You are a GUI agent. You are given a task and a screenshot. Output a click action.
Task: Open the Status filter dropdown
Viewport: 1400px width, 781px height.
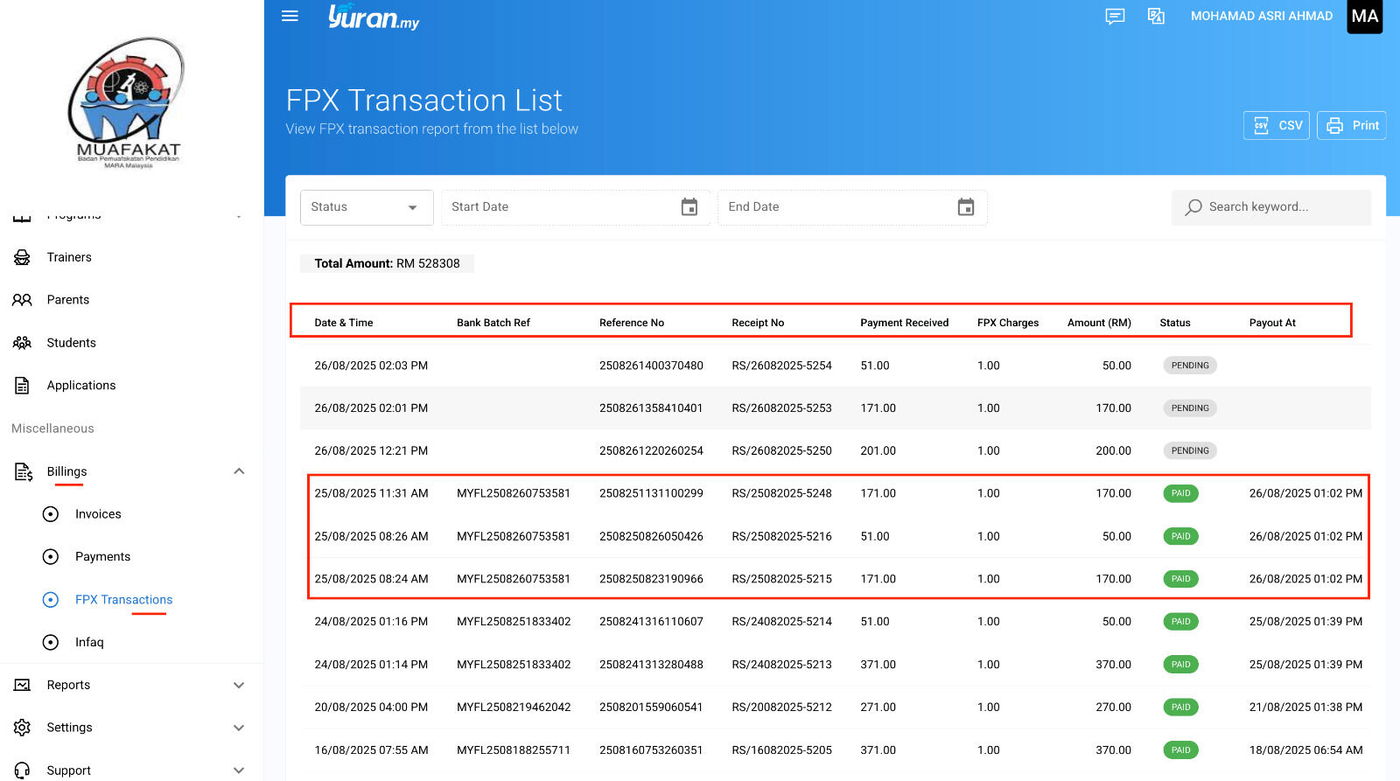pyautogui.click(x=366, y=207)
